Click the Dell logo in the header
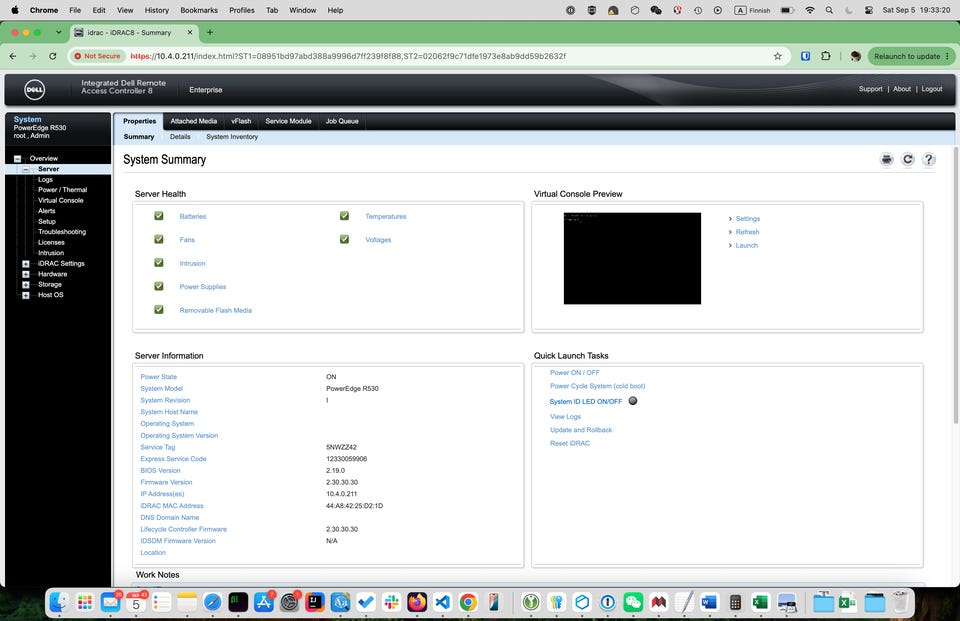The image size is (960, 621). click(34, 89)
